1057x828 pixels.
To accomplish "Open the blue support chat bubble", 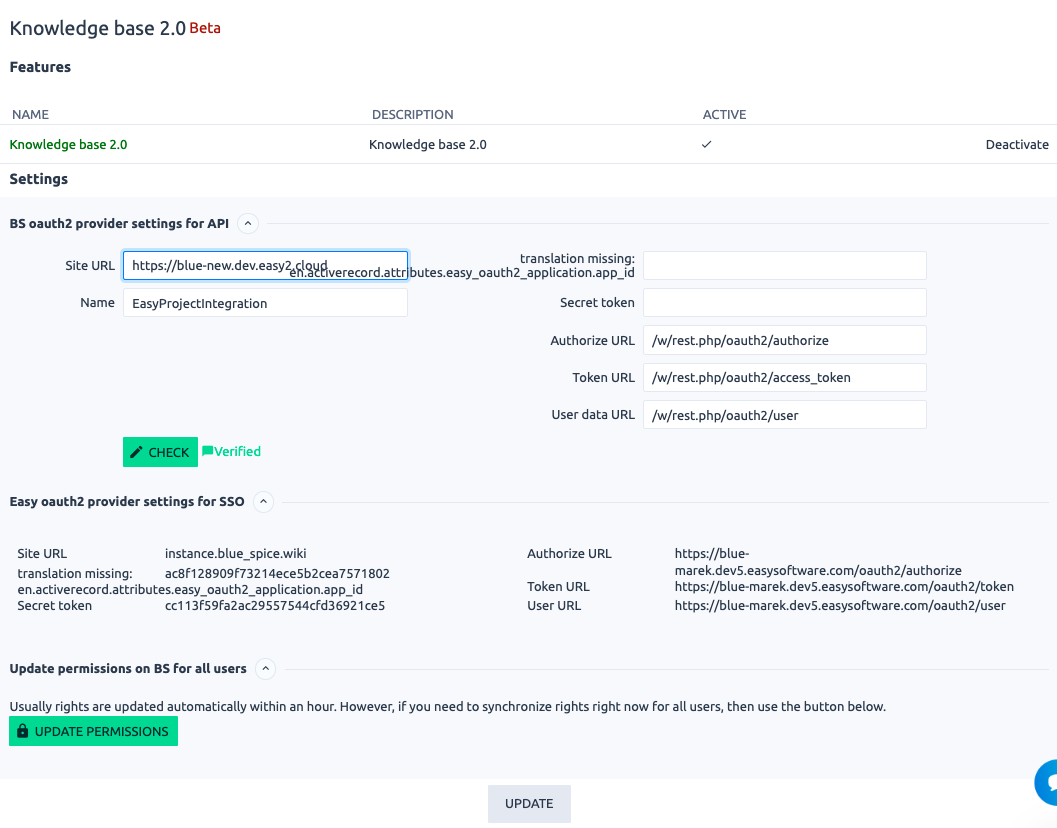I will (x=1047, y=782).
